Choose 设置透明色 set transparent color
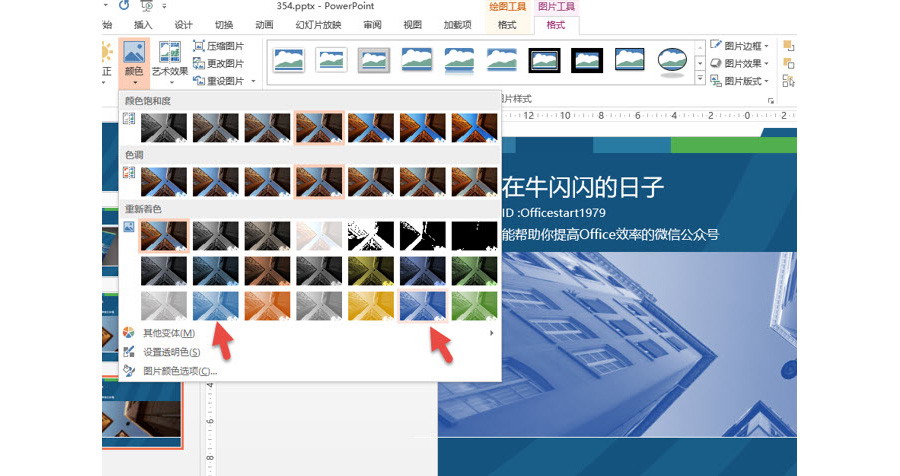 (x=171, y=352)
